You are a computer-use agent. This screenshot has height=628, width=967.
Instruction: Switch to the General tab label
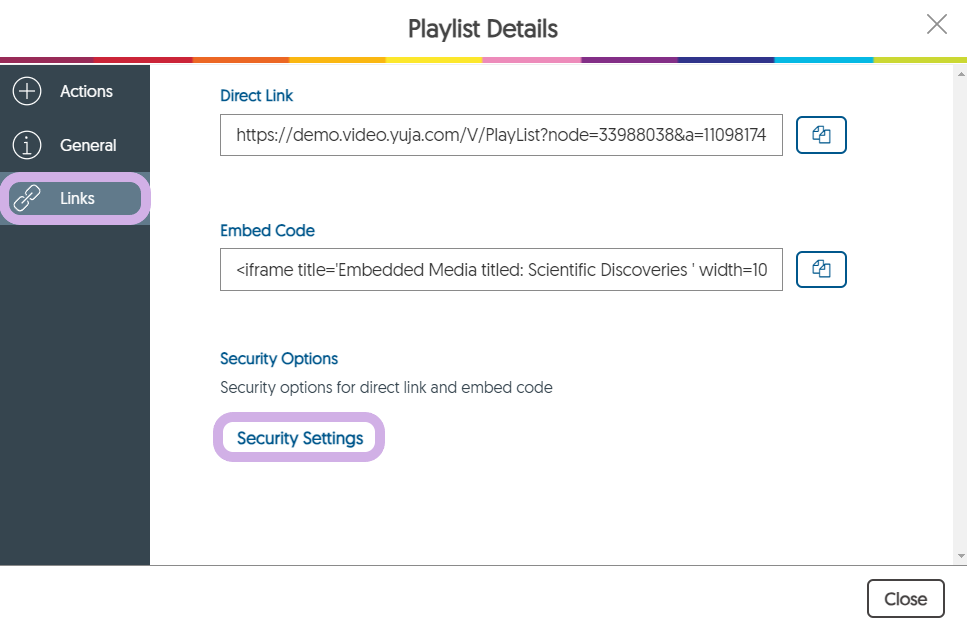point(88,146)
